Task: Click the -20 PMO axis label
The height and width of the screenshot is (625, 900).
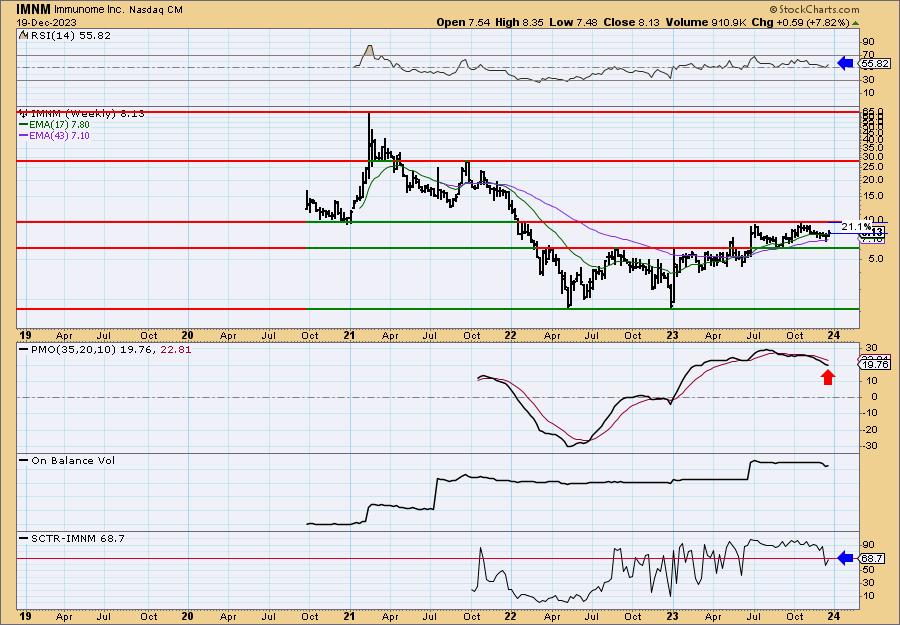Action: coord(870,429)
